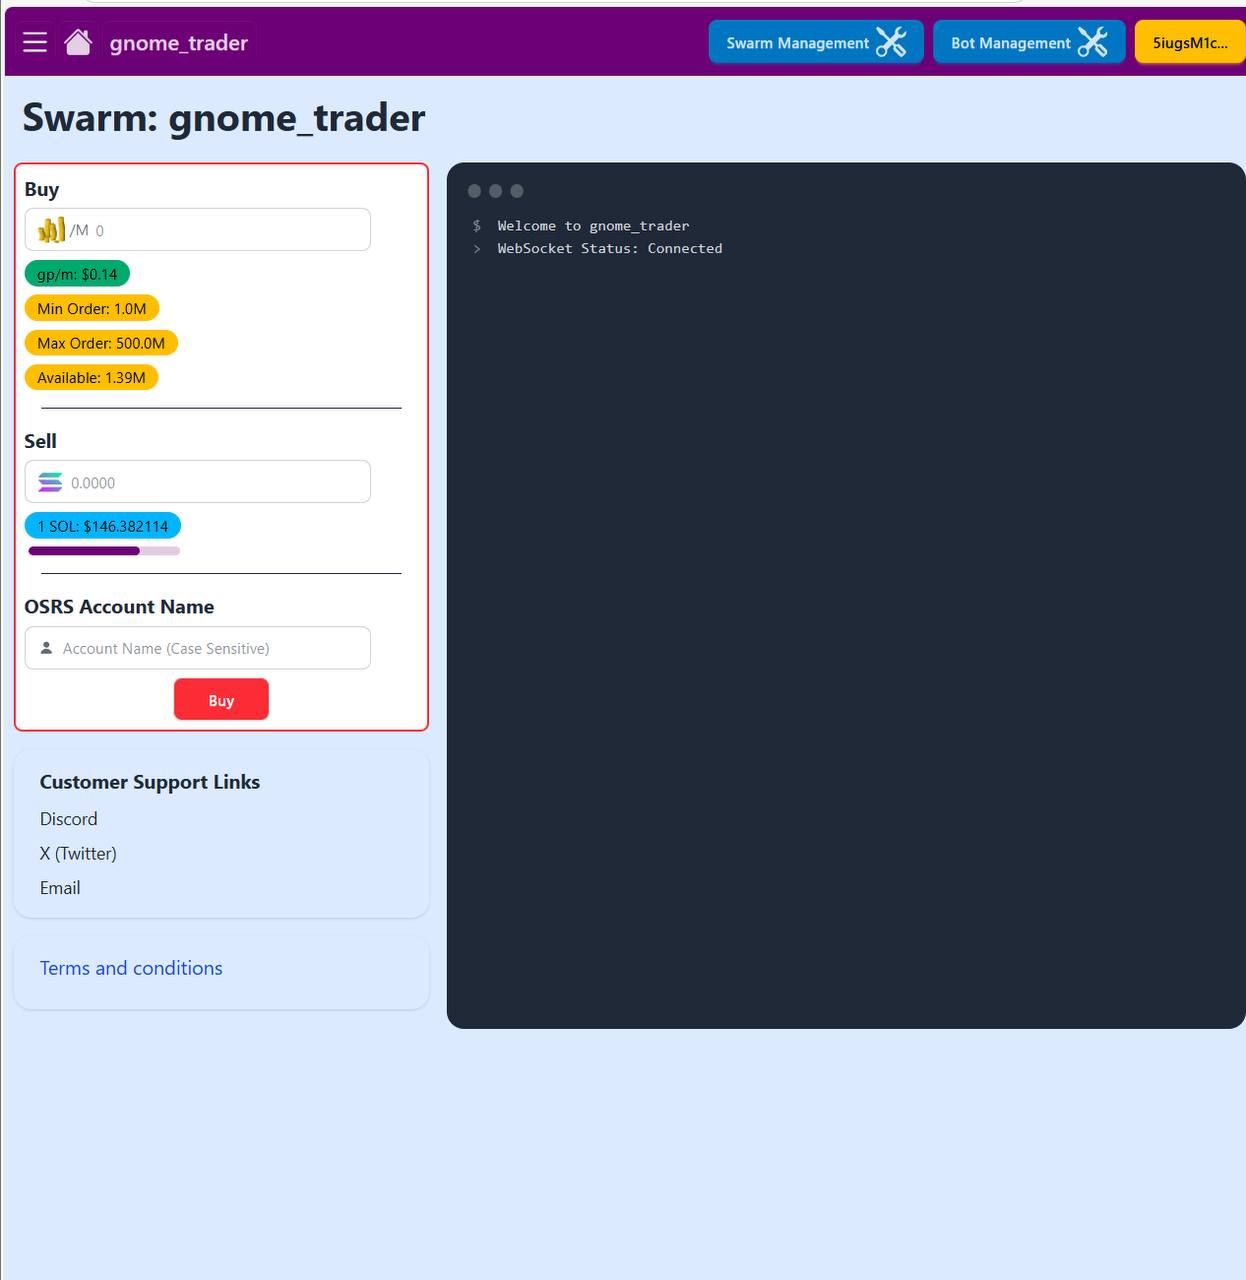Open Bot Management
Screen dimensions: 1246x1280
click(1029, 42)
